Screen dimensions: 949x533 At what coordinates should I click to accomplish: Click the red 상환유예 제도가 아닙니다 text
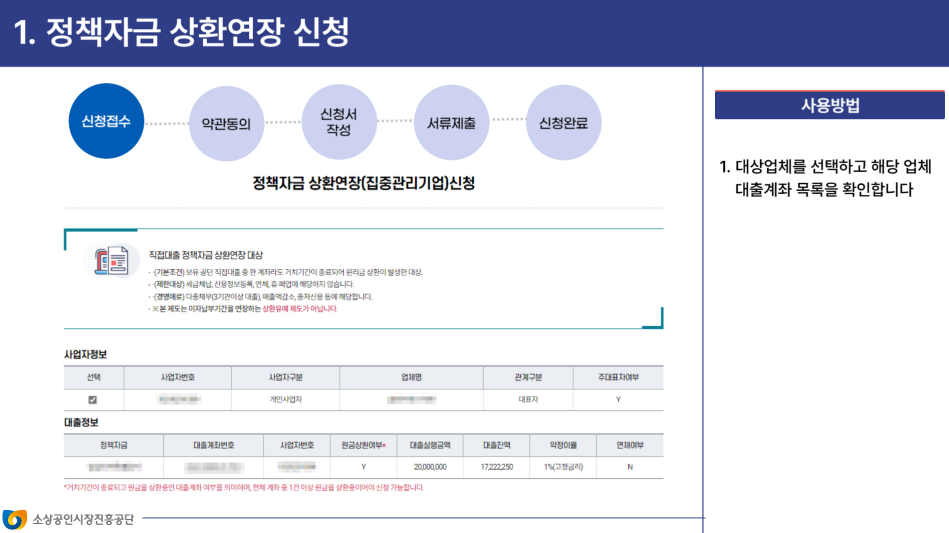300,309
